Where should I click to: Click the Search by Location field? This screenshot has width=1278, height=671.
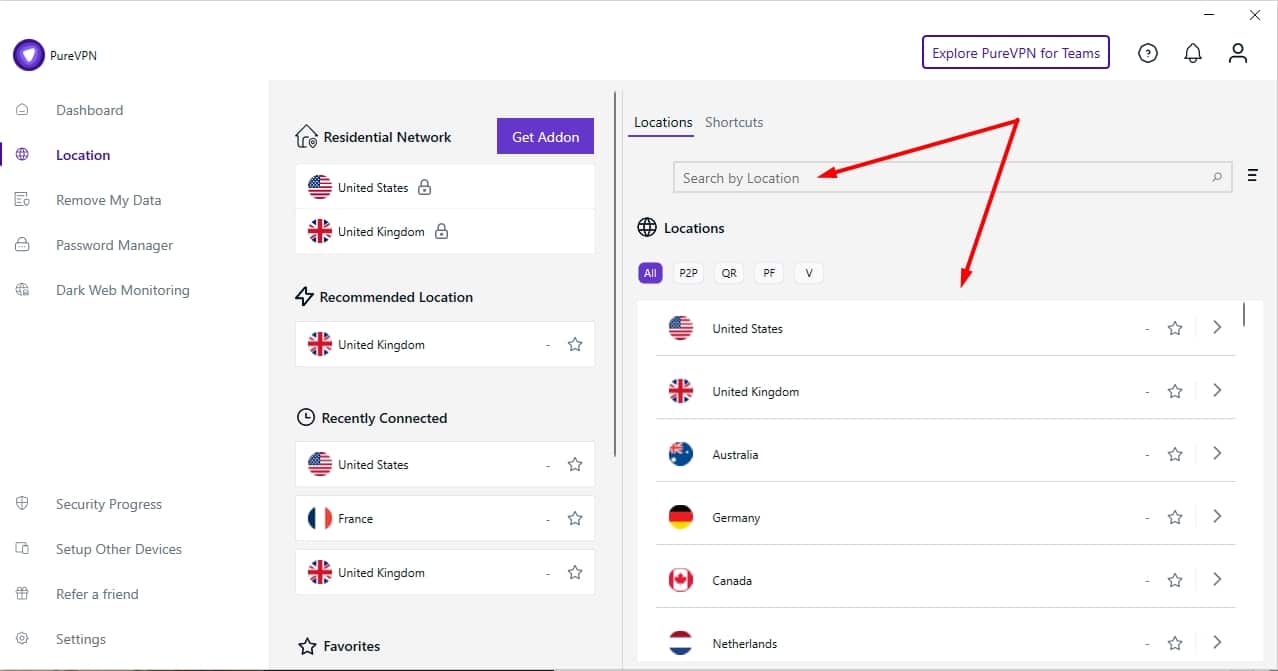click(952, 177)
